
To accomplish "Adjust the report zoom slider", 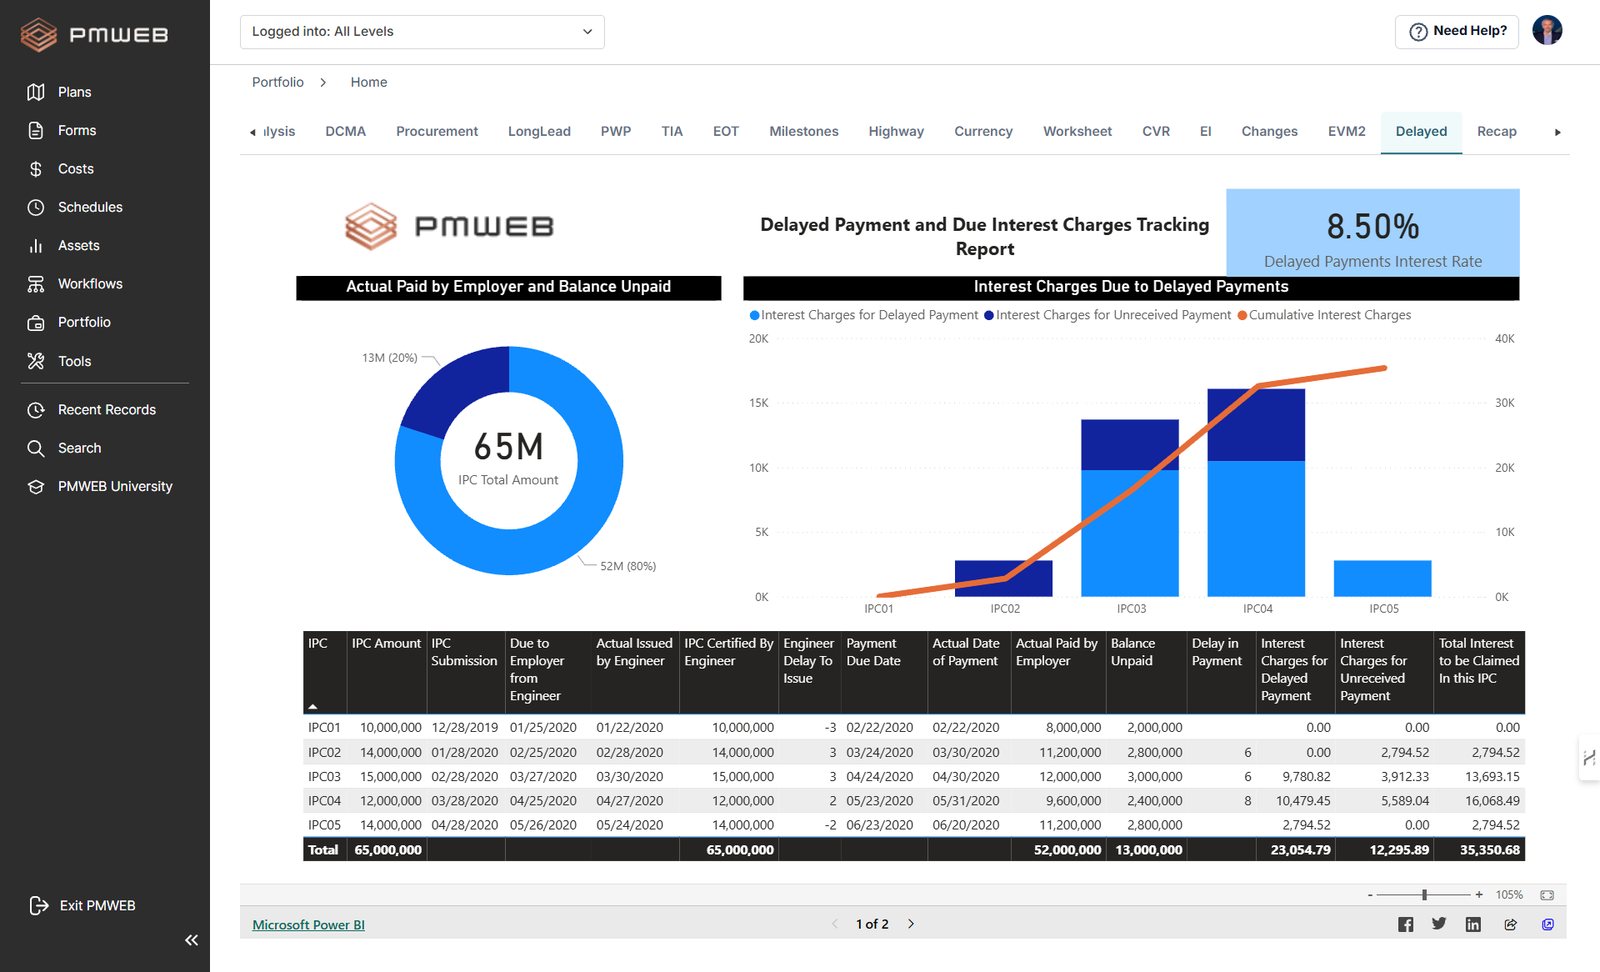I will click(x=1424, y=895).
